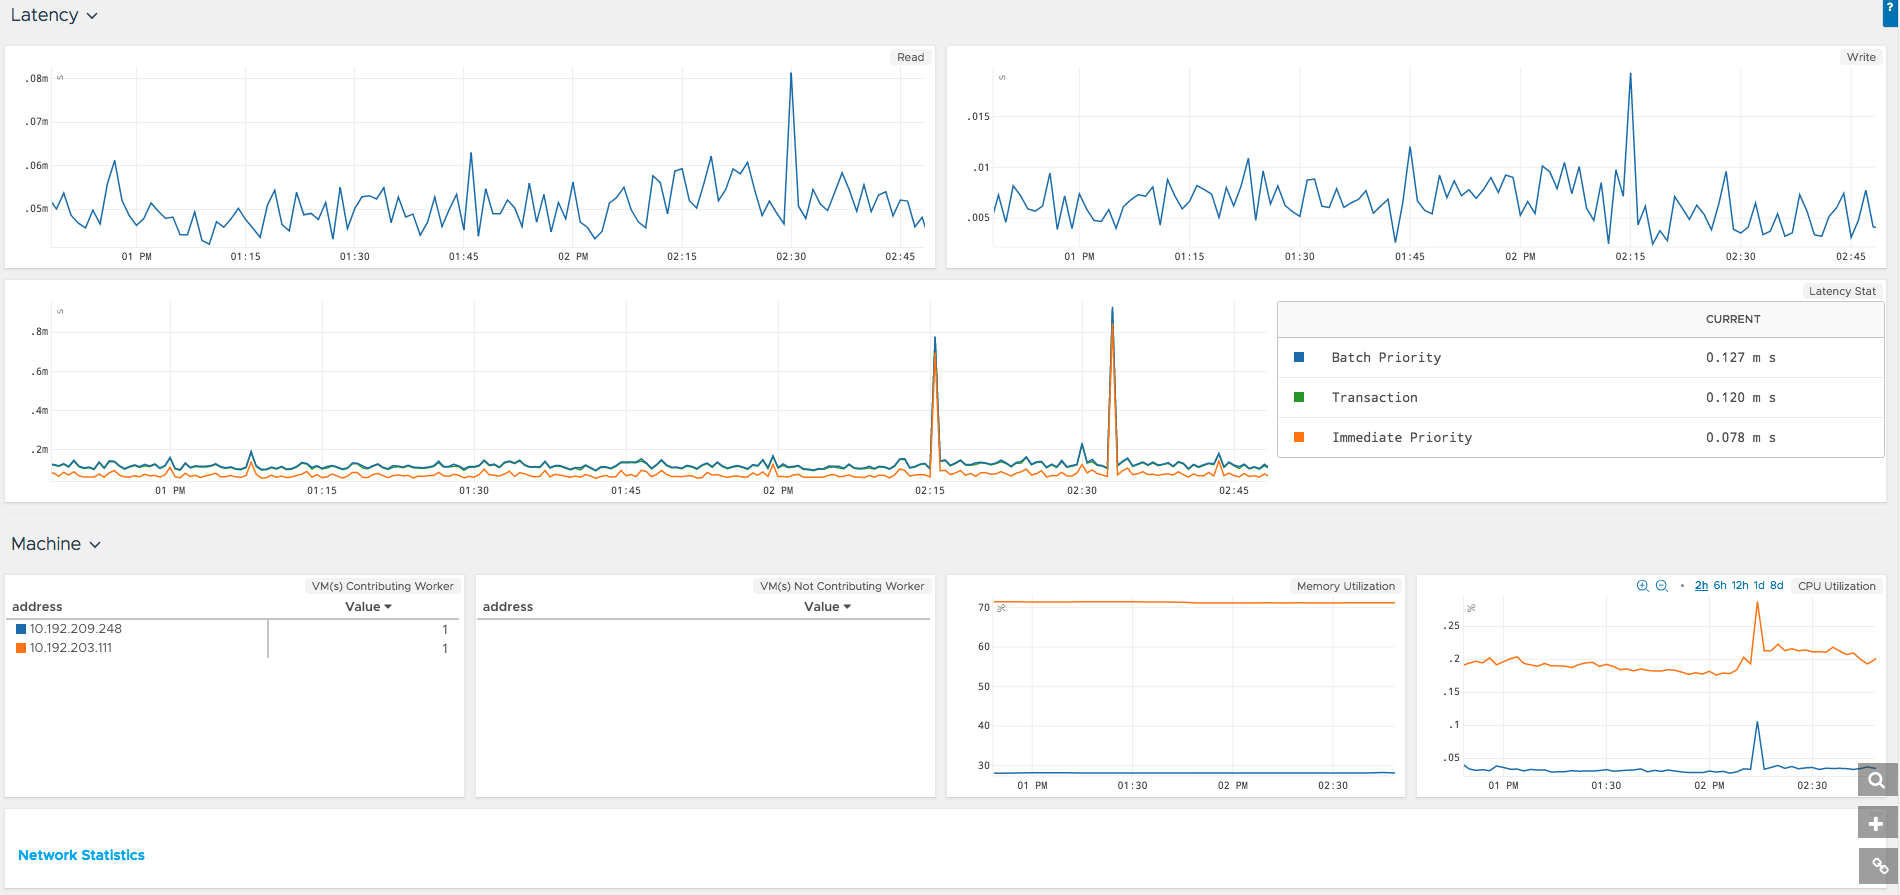Click the 0.127 m s current value
Viewport: 1900px width, 895px height.
click(x=1741, y=357)
